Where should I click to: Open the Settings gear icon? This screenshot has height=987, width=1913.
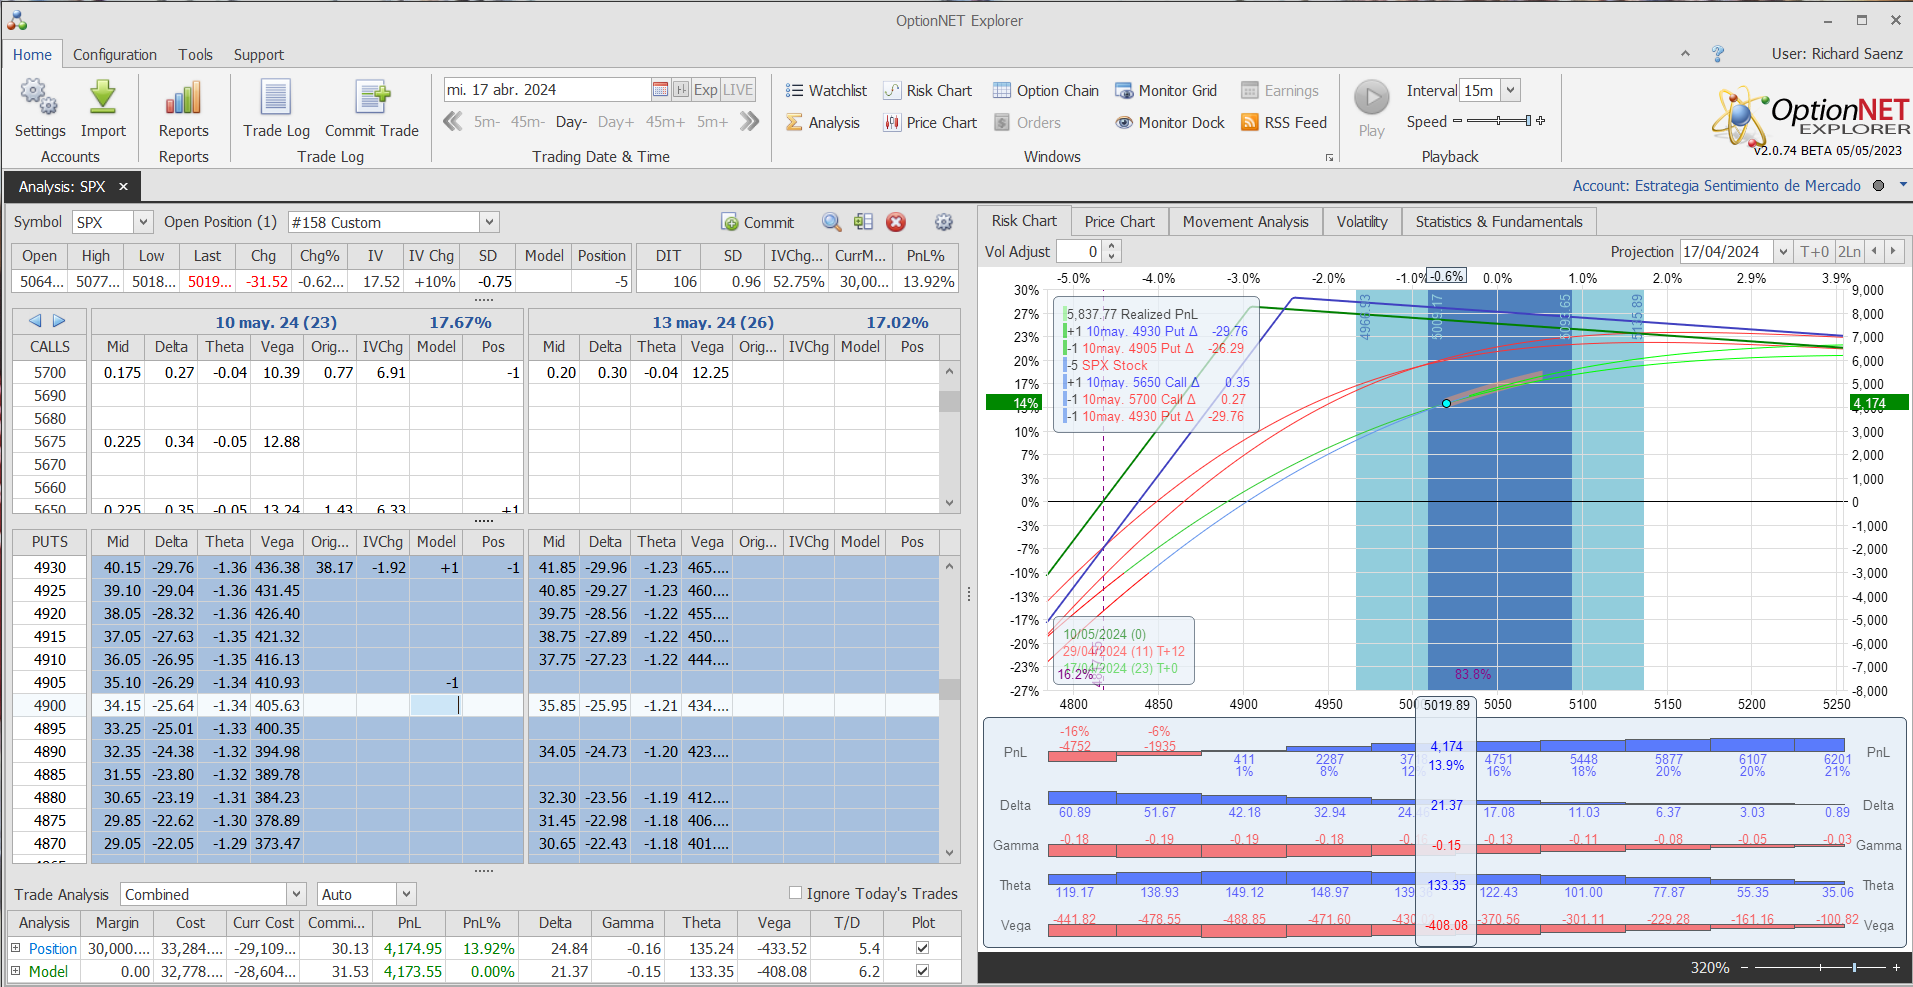pos(39,98)
